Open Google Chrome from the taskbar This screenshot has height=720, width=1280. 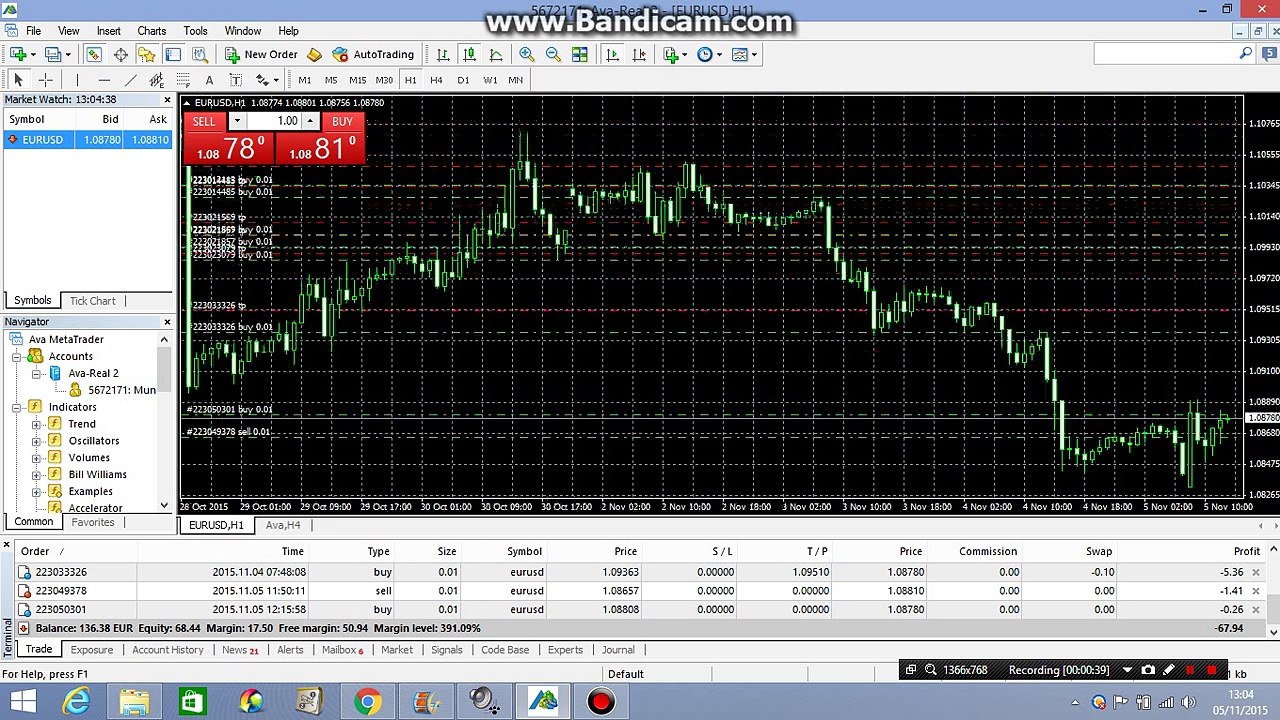point(367,702)
